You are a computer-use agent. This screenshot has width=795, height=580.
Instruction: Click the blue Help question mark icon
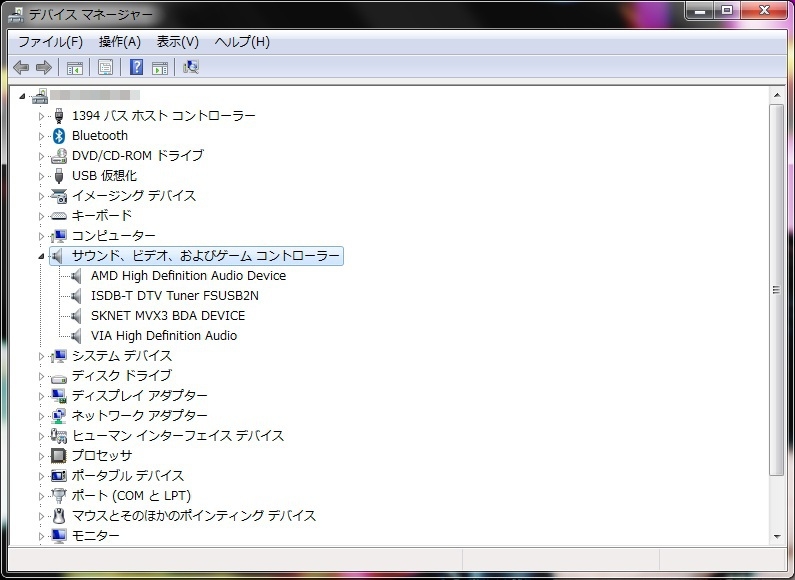[136, 67]
